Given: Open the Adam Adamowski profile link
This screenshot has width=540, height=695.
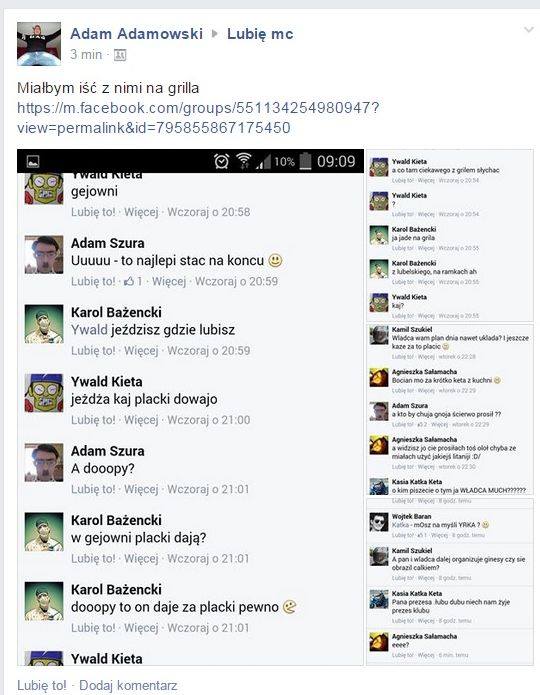Looking at the screenshot, I should point(137,34).
